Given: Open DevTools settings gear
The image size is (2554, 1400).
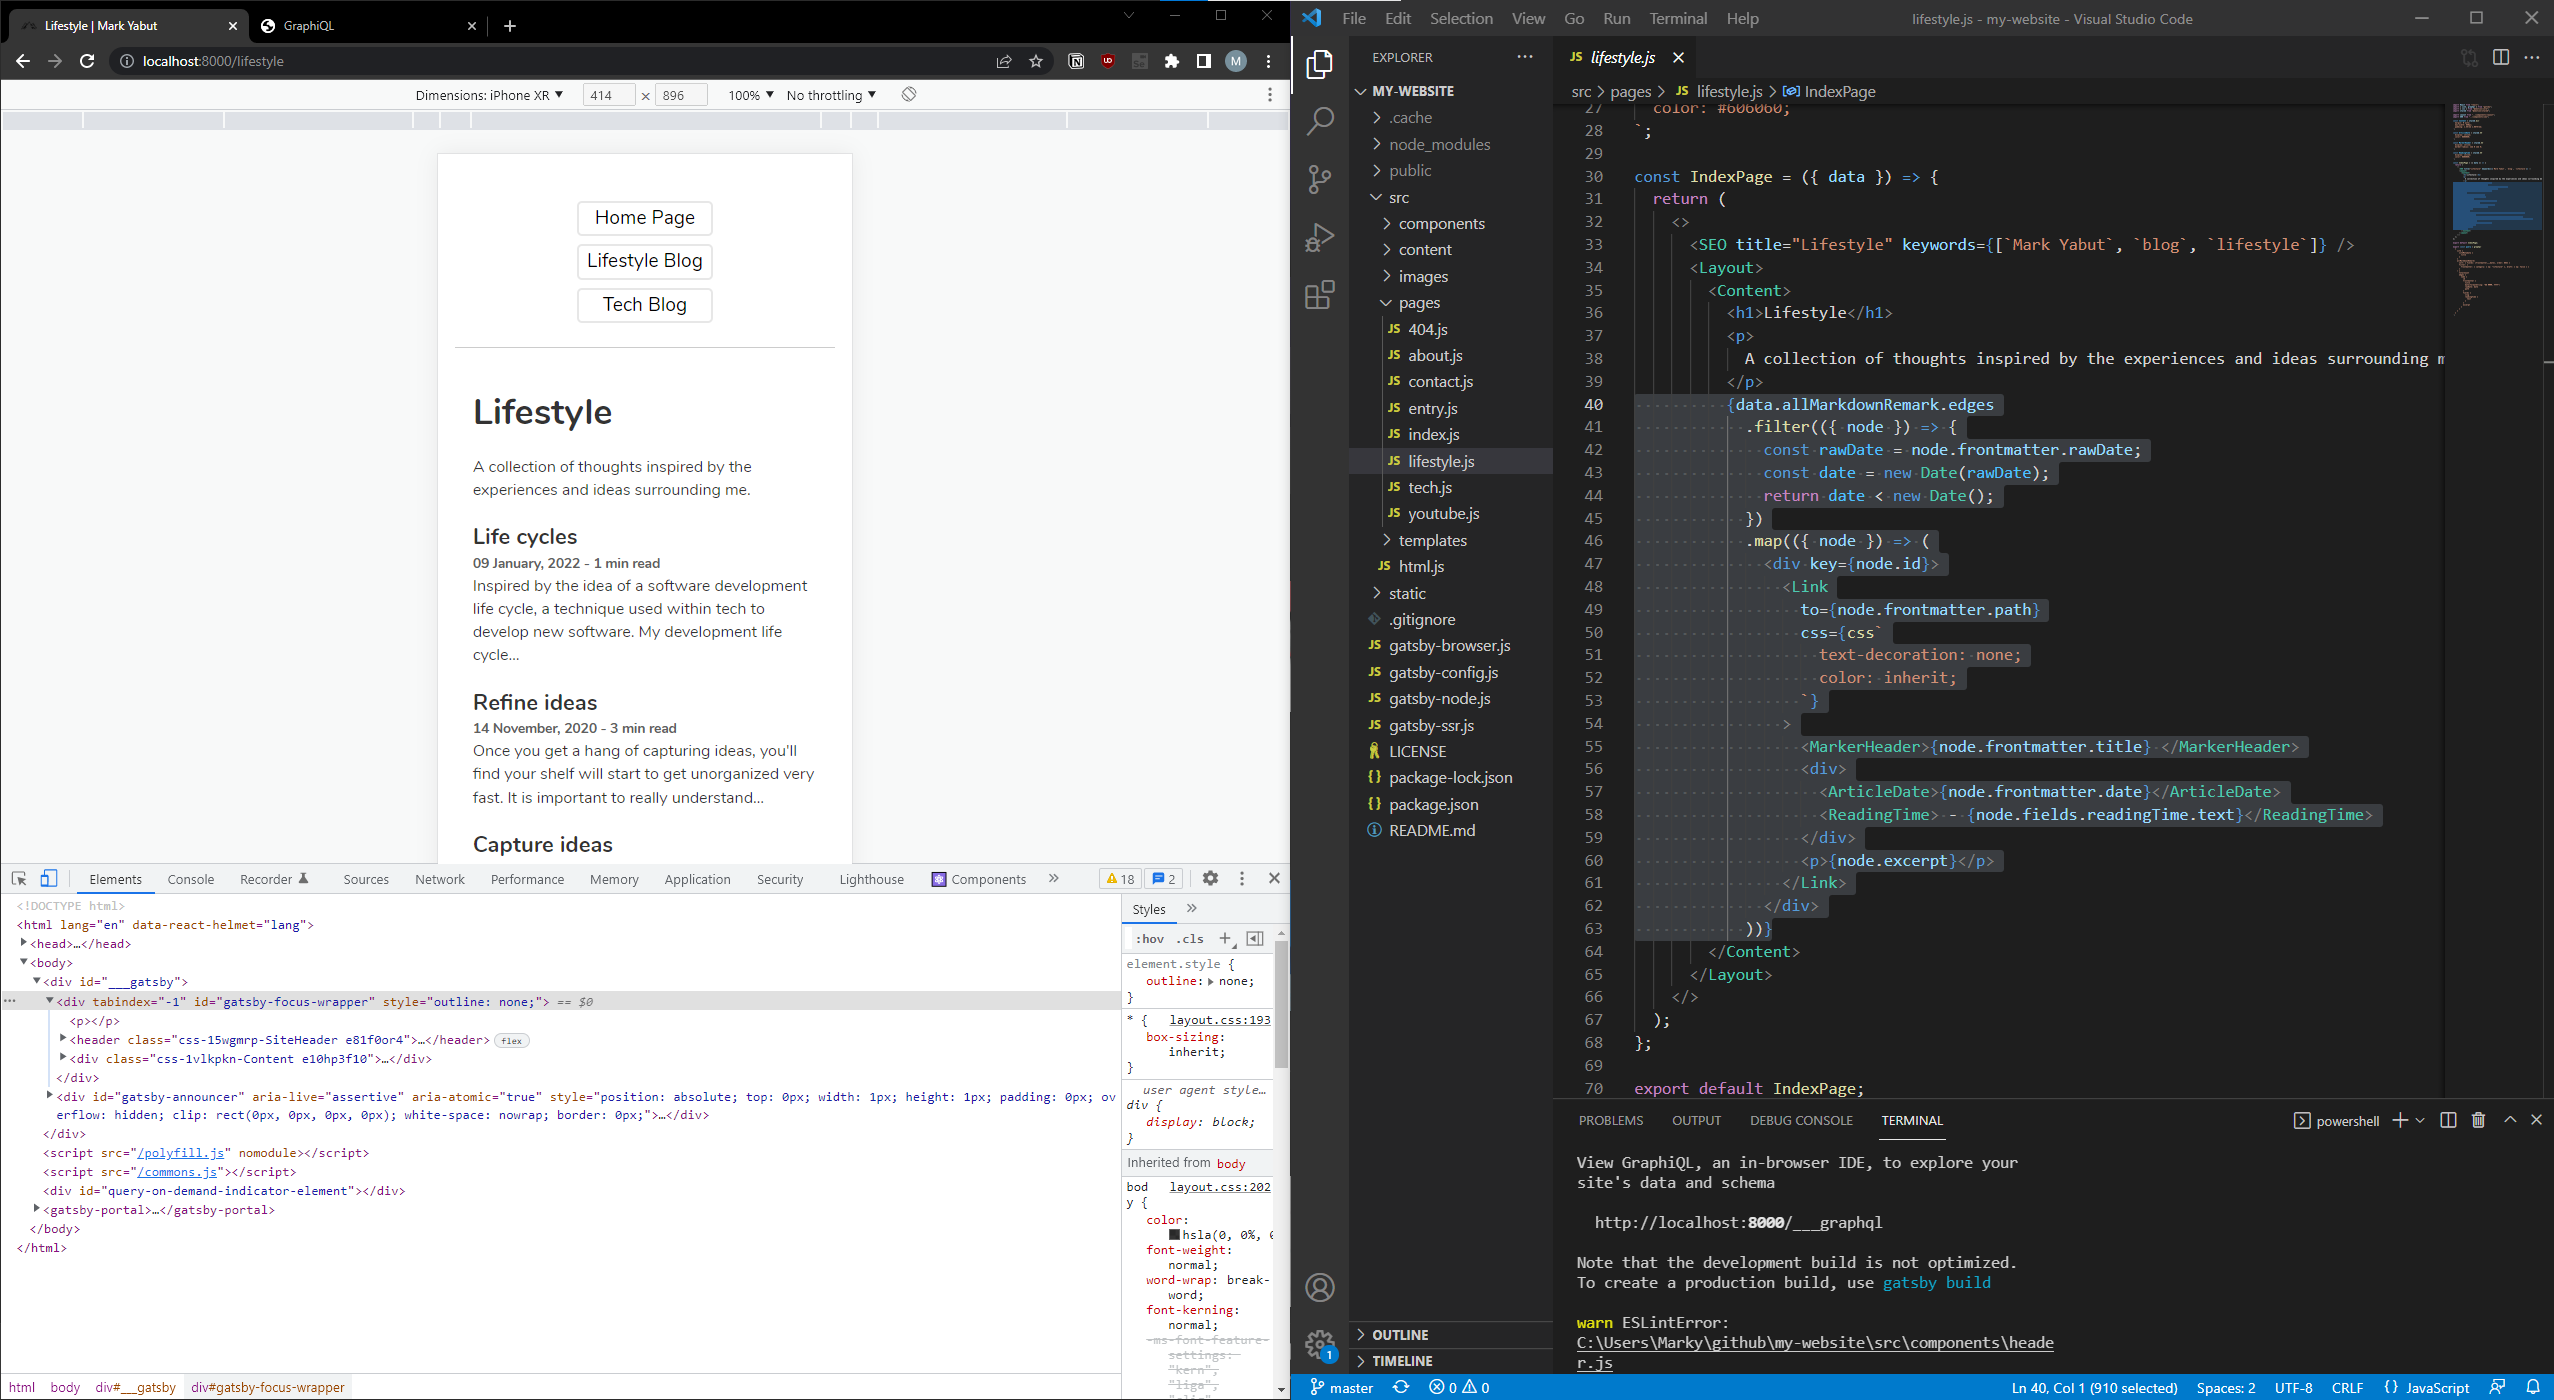Looking at the screenshot, I should tap(1210, 878).
